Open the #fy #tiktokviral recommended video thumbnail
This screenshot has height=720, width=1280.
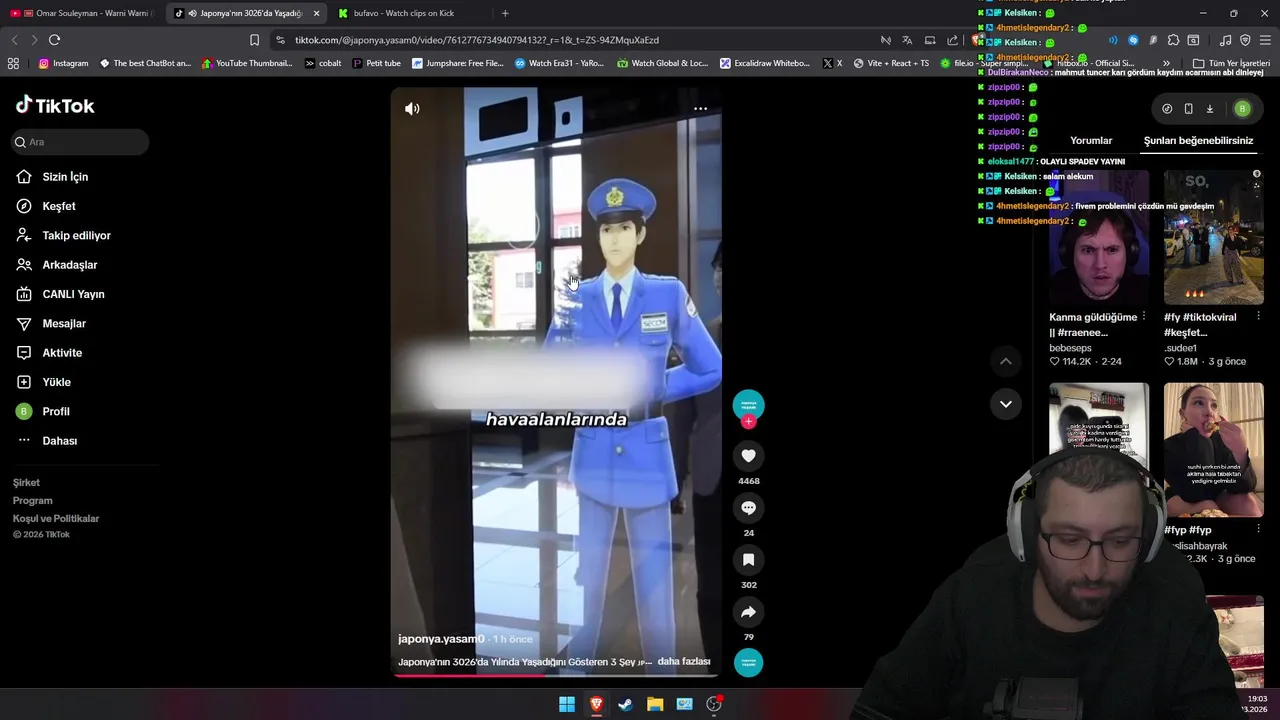coord(1214,237)
